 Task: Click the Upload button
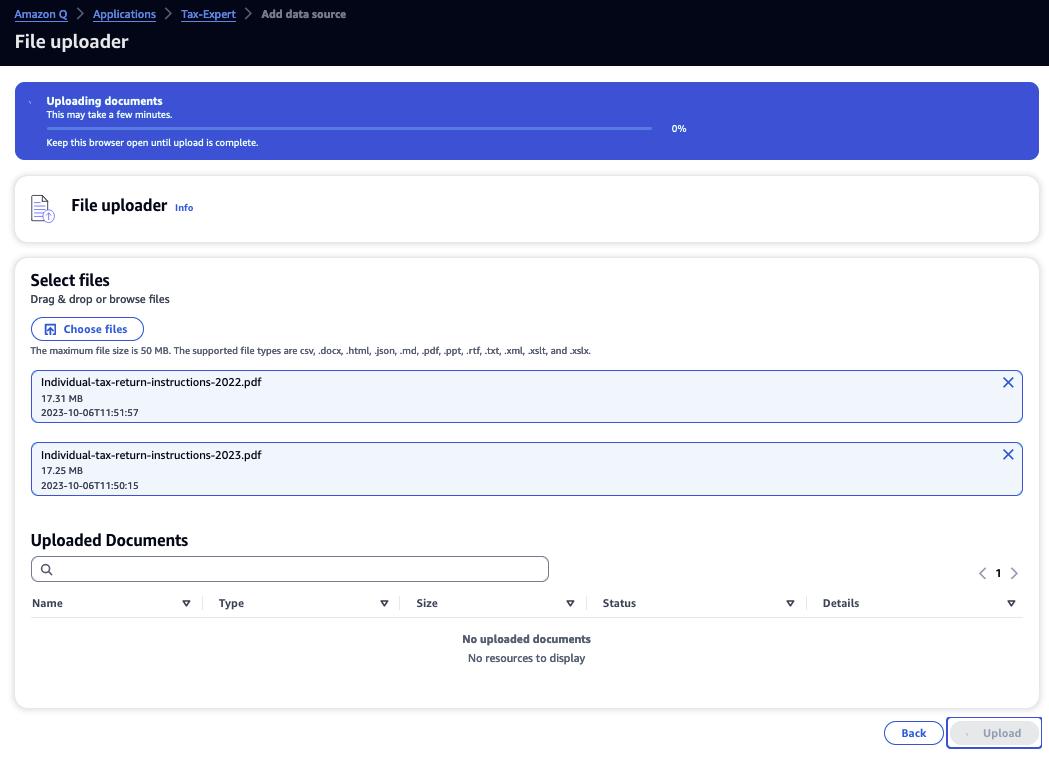point(994,733)
